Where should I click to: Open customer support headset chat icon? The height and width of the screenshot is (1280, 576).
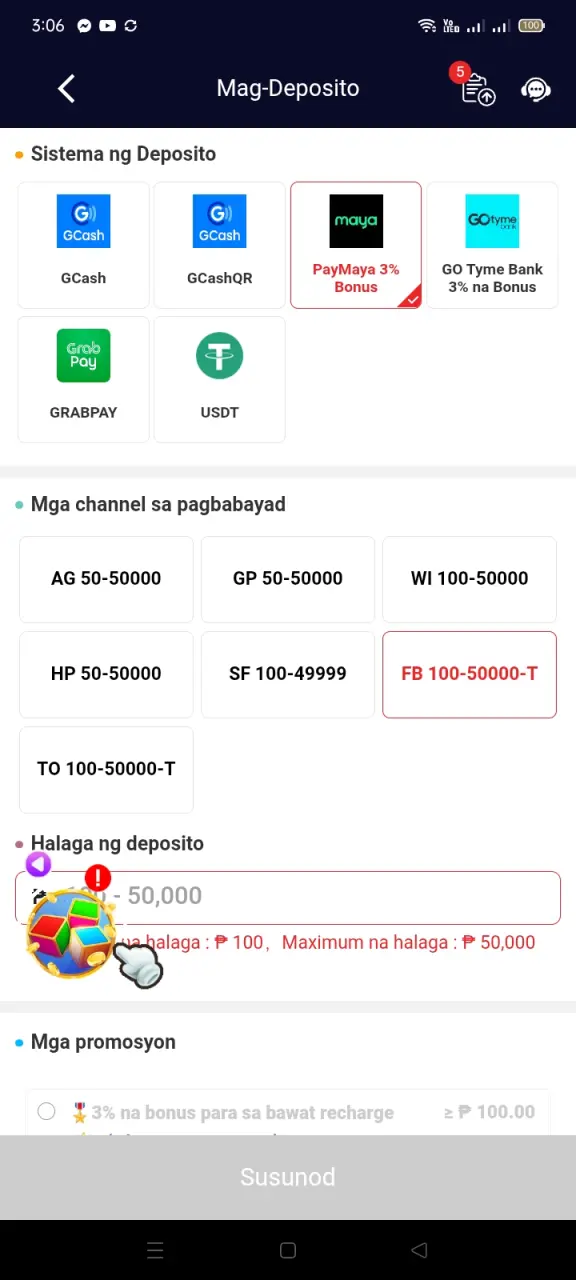[x=536, y=89]
